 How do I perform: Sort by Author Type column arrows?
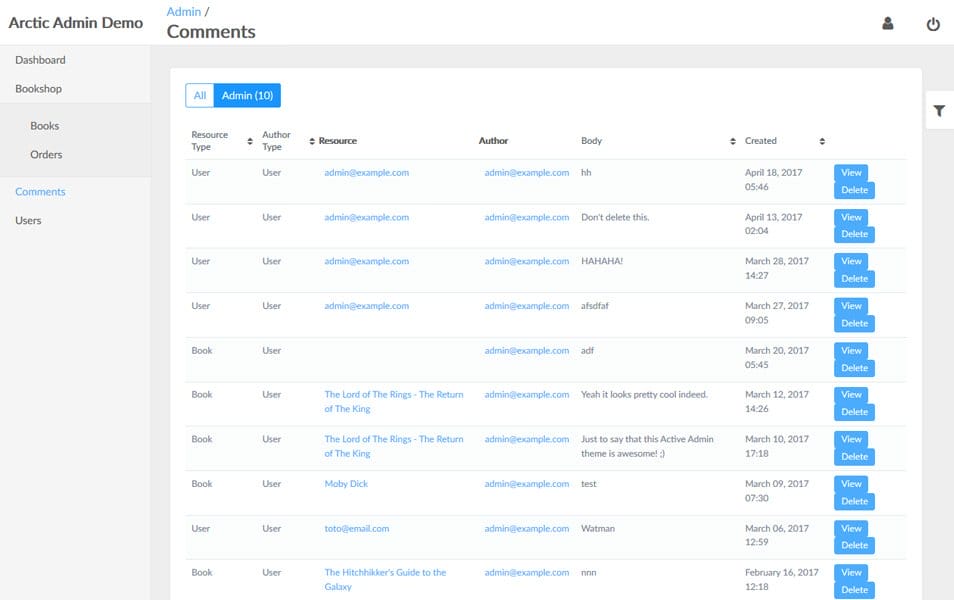[311, 141]
